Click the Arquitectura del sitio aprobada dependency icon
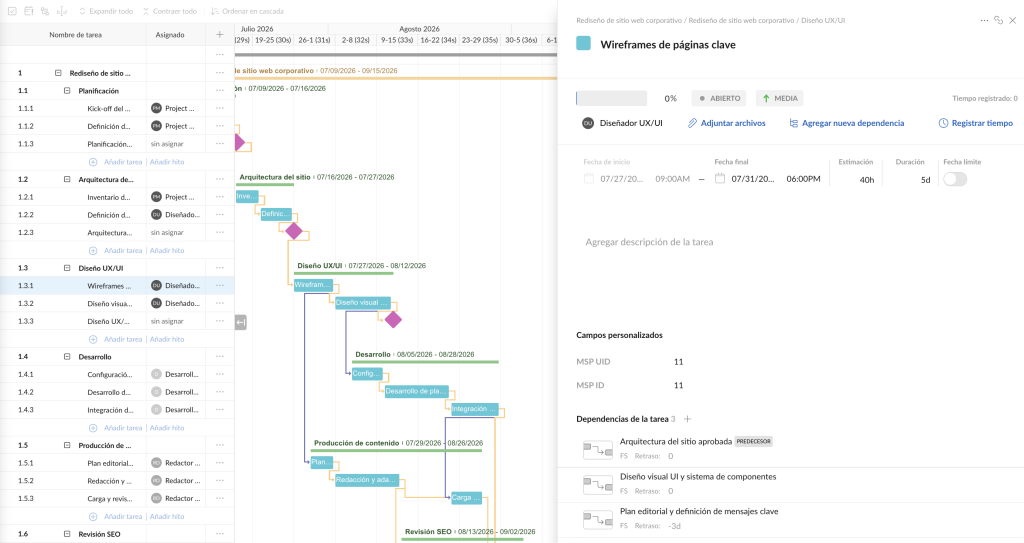This screenshot has width=1024, height=543. click(598, 450)
